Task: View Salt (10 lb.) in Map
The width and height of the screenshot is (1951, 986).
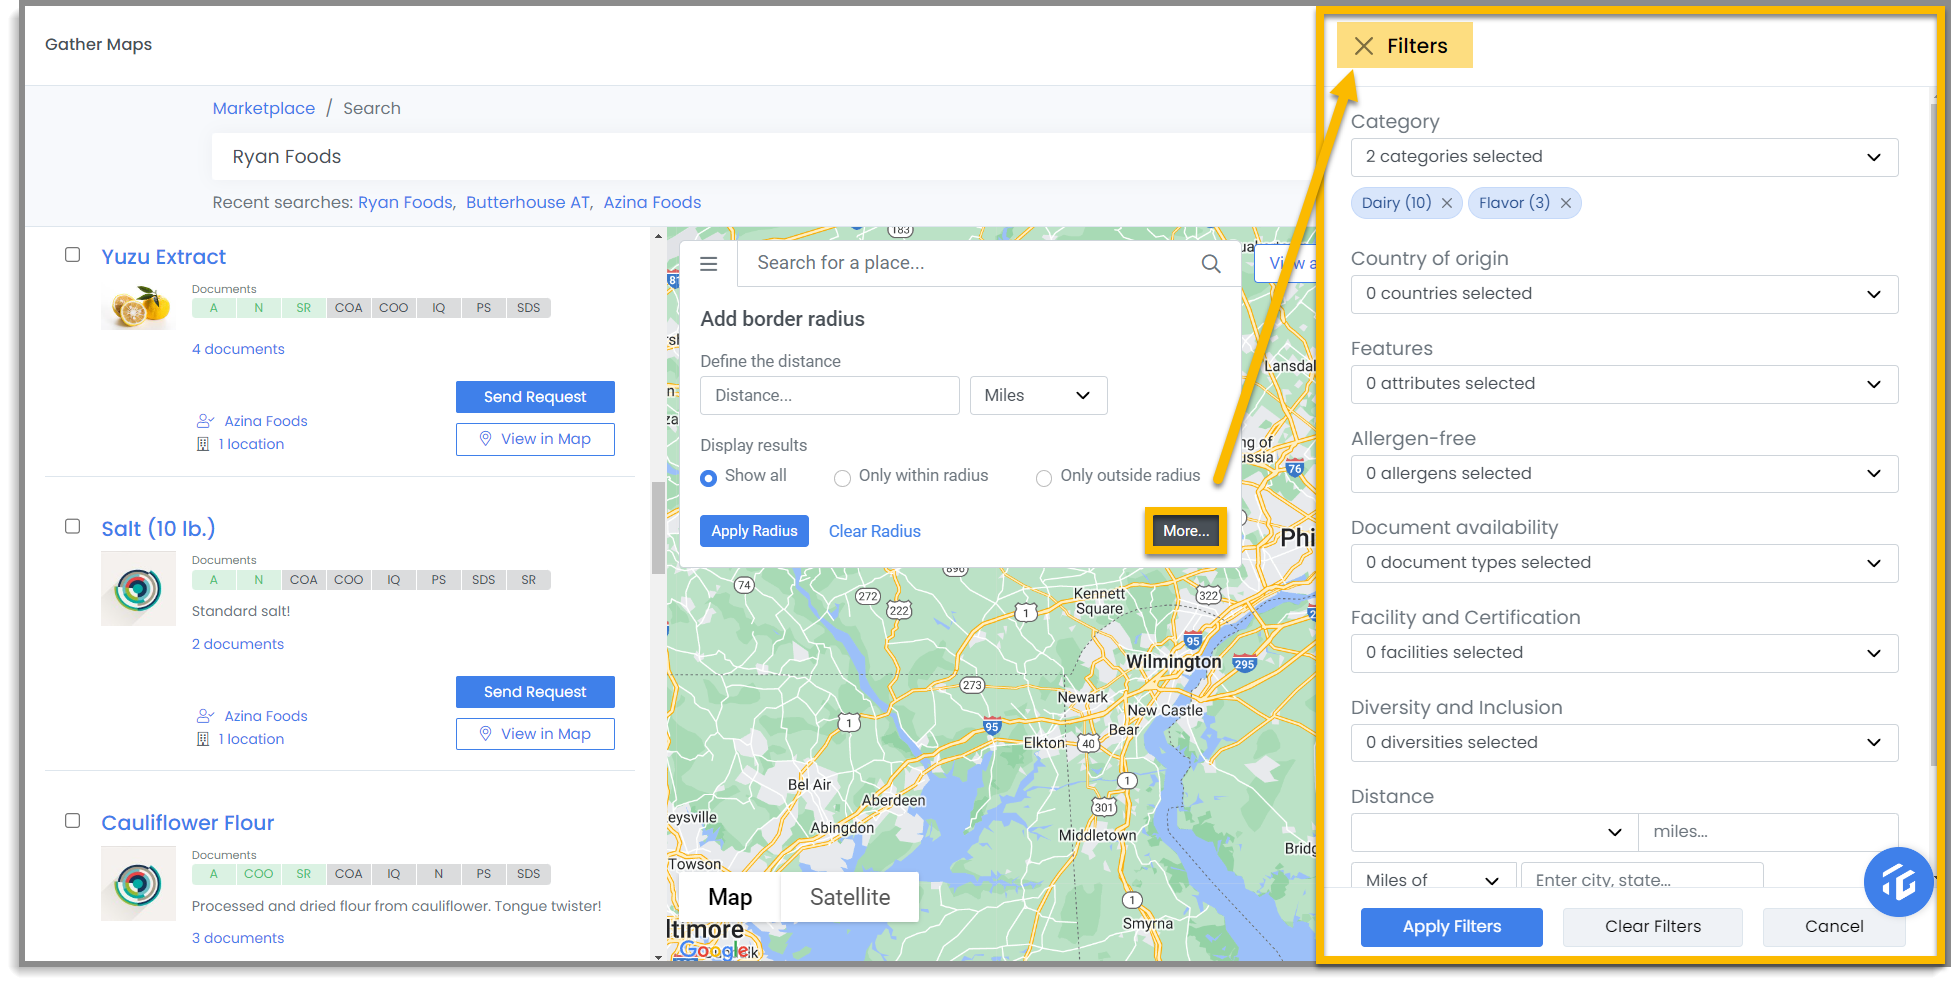Action: tap(535, 734)
